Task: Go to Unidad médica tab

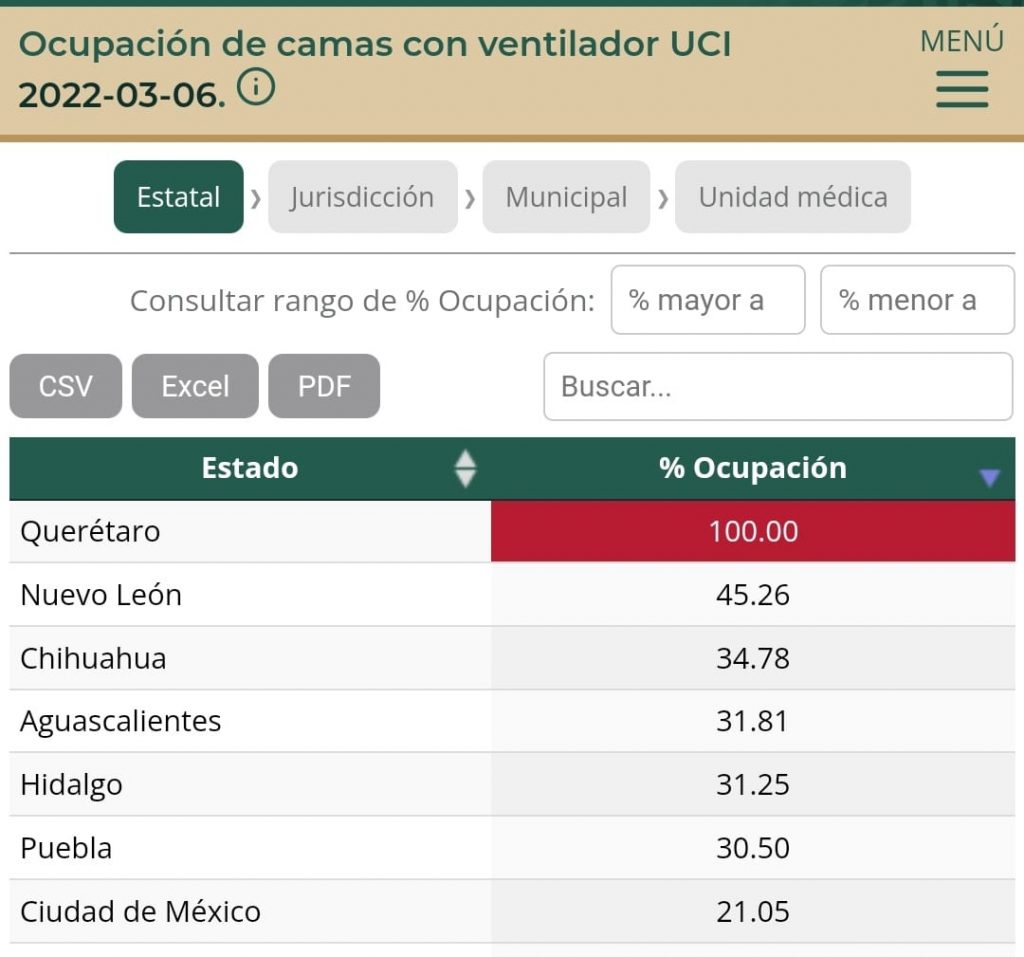Action: (792, 197)
